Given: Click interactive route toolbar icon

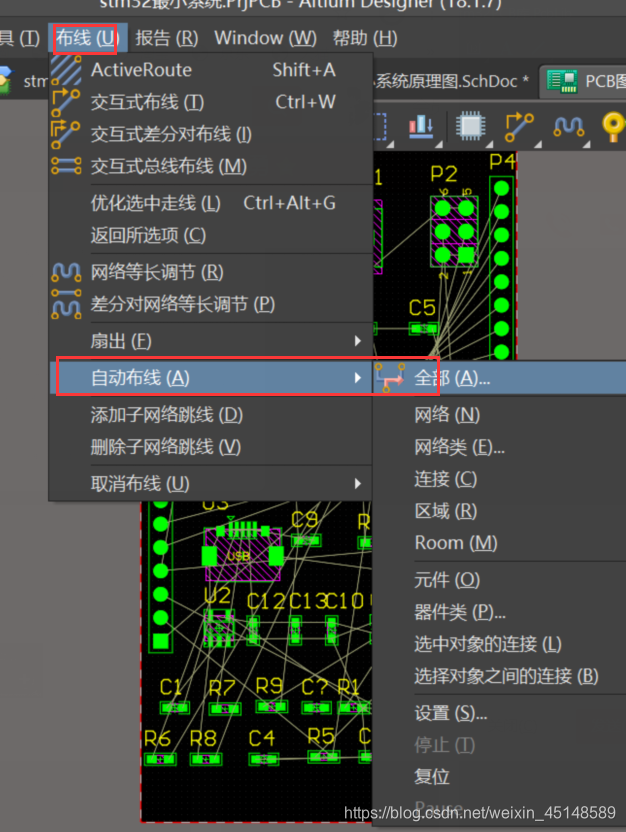Looking at the screenshot, I should click(519, 127).
